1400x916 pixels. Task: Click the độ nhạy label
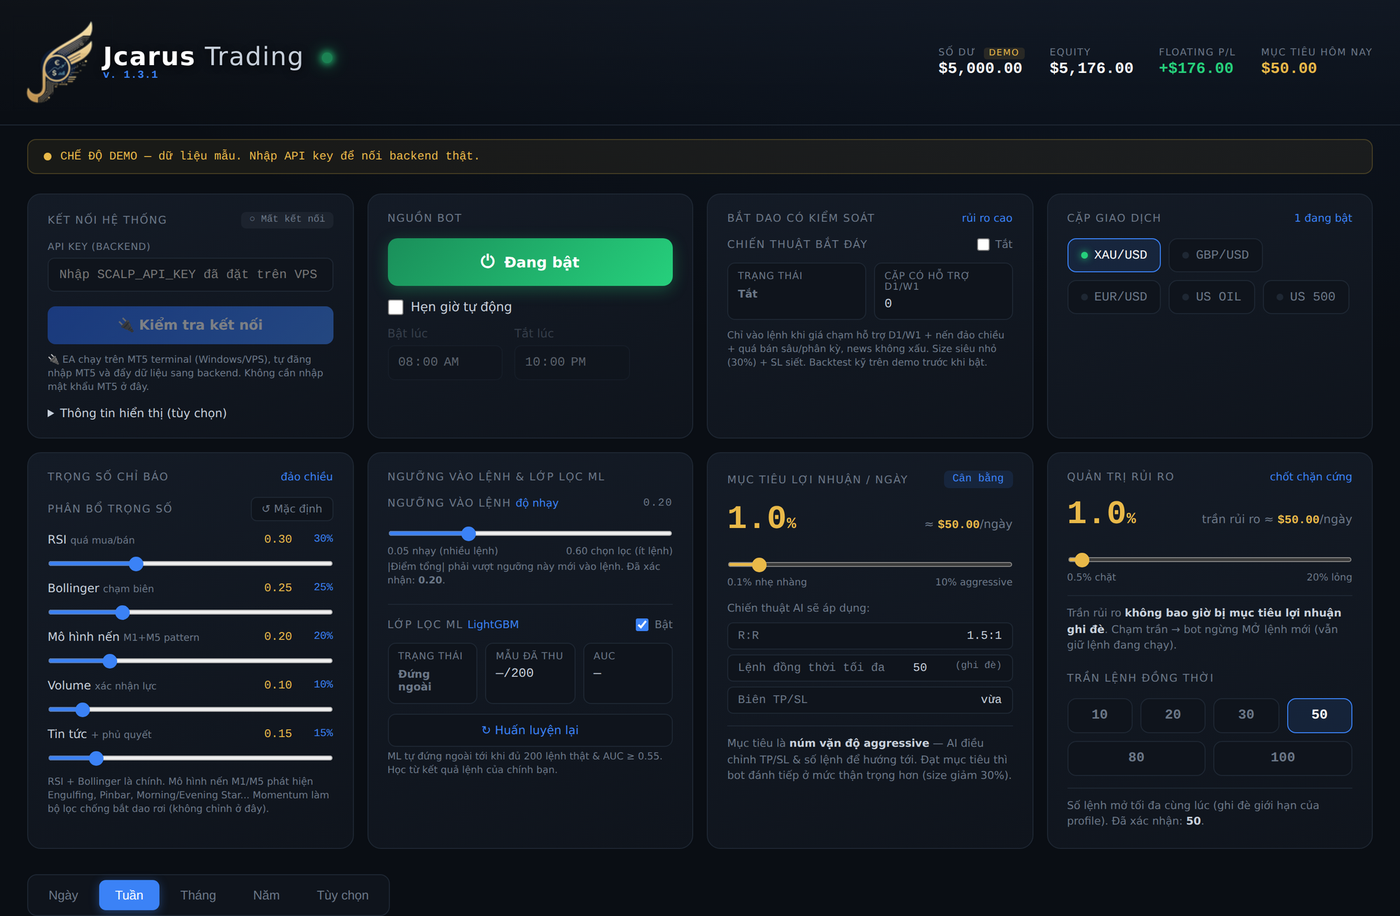tap(537, 503)
